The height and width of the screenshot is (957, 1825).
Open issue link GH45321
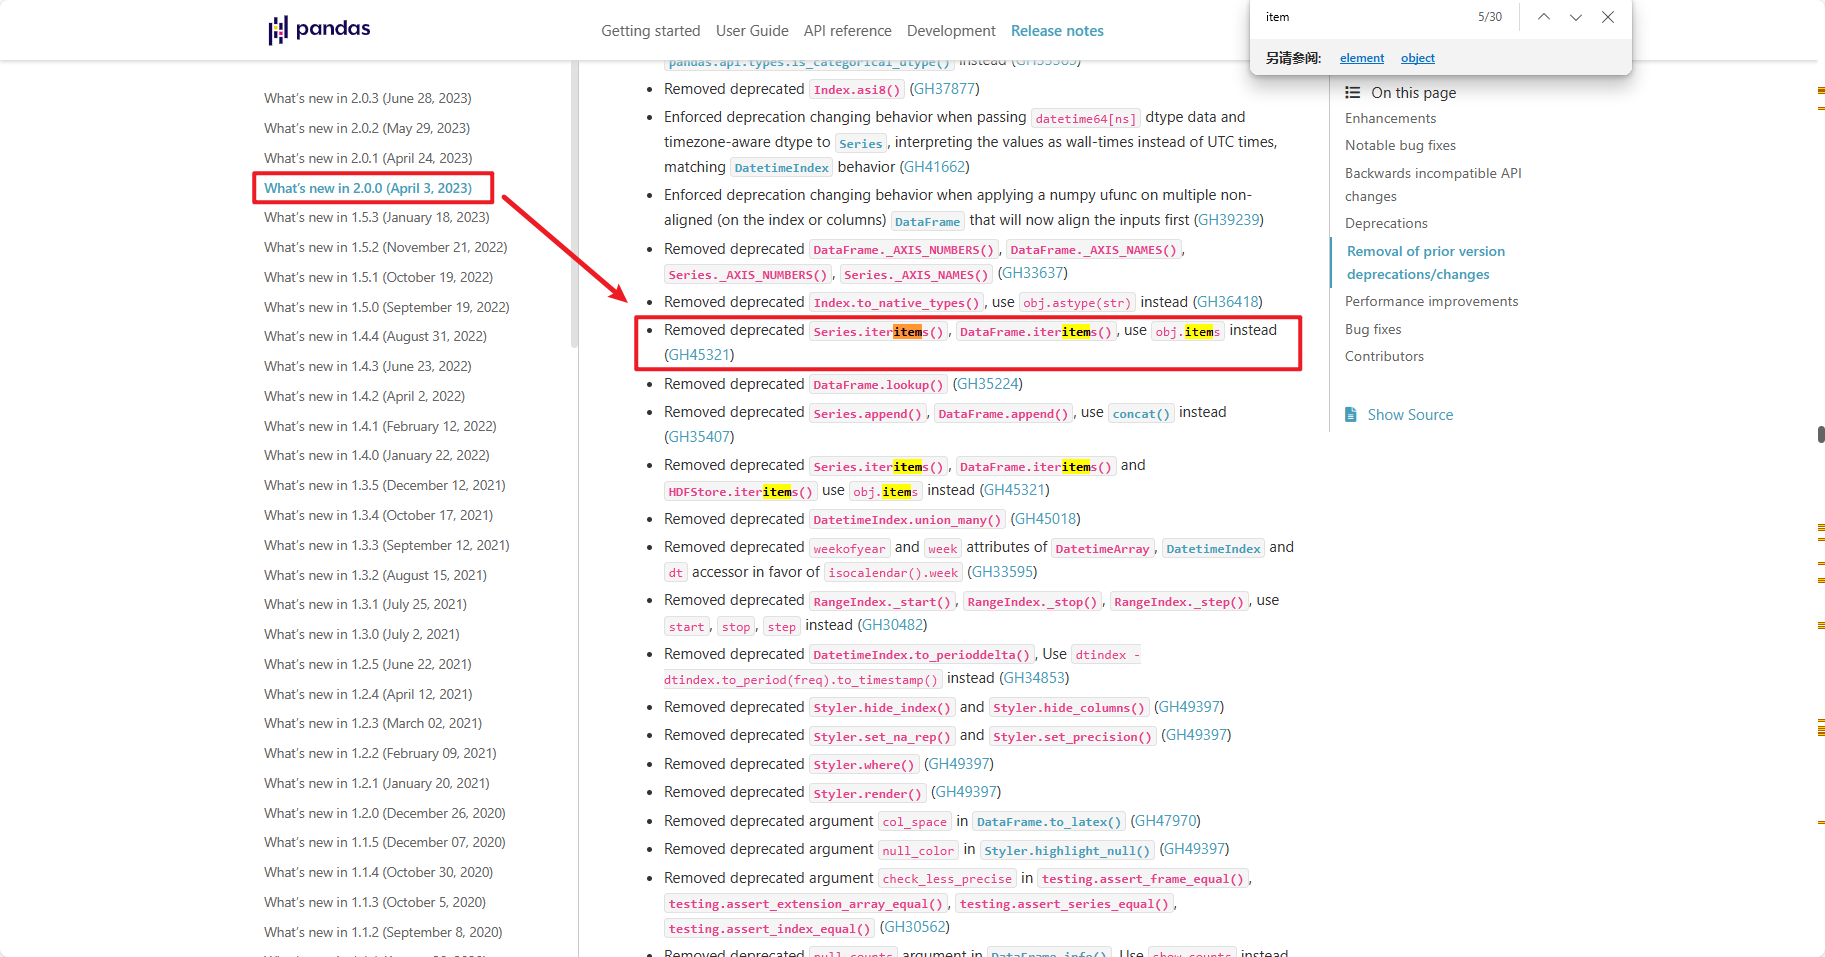(x=701, y=355)
